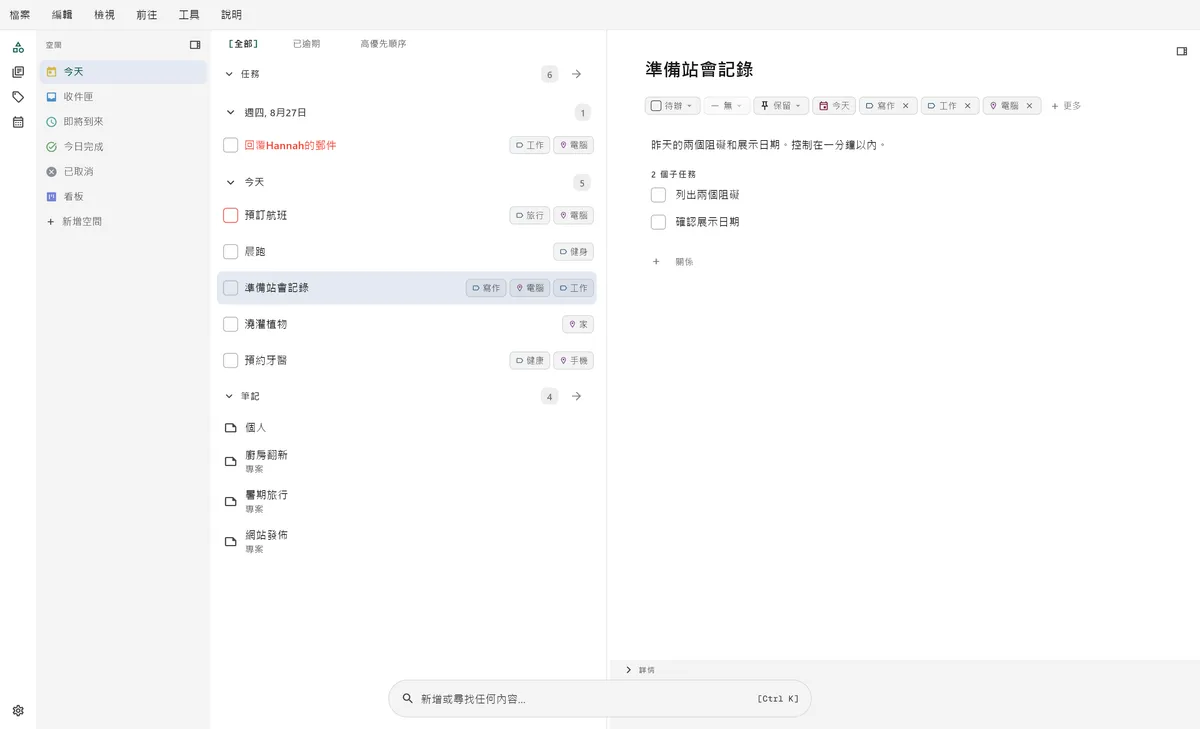Open 筆記 section with the arrow icon
The width and height of the screenshot is (1200, 729).
[576, 397]
